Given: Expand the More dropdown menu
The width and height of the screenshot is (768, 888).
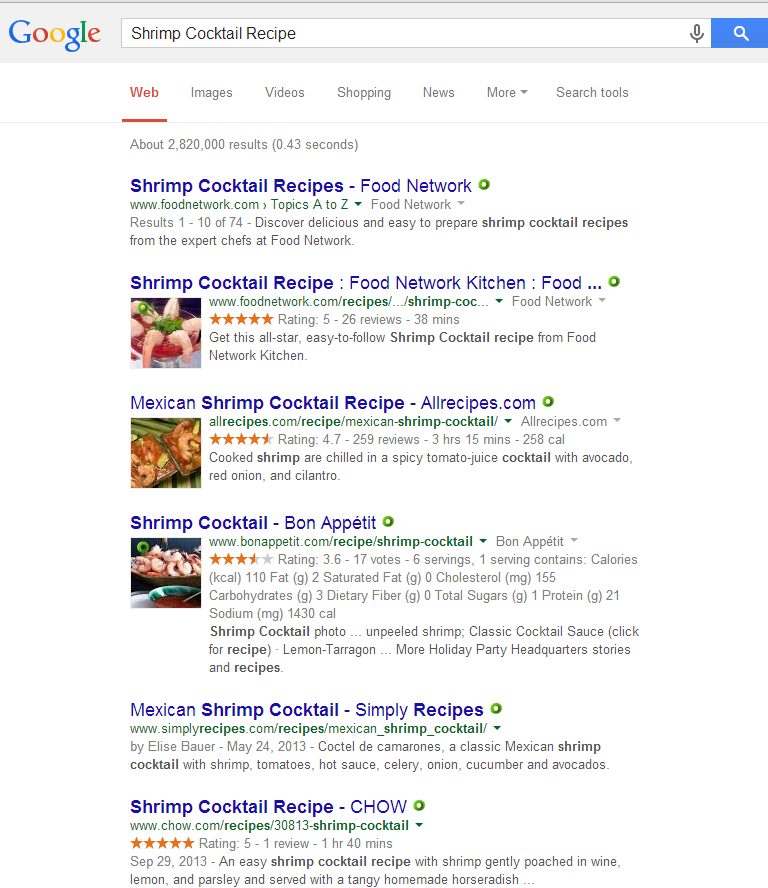Looking at the screenshot, I should point(507,93).
